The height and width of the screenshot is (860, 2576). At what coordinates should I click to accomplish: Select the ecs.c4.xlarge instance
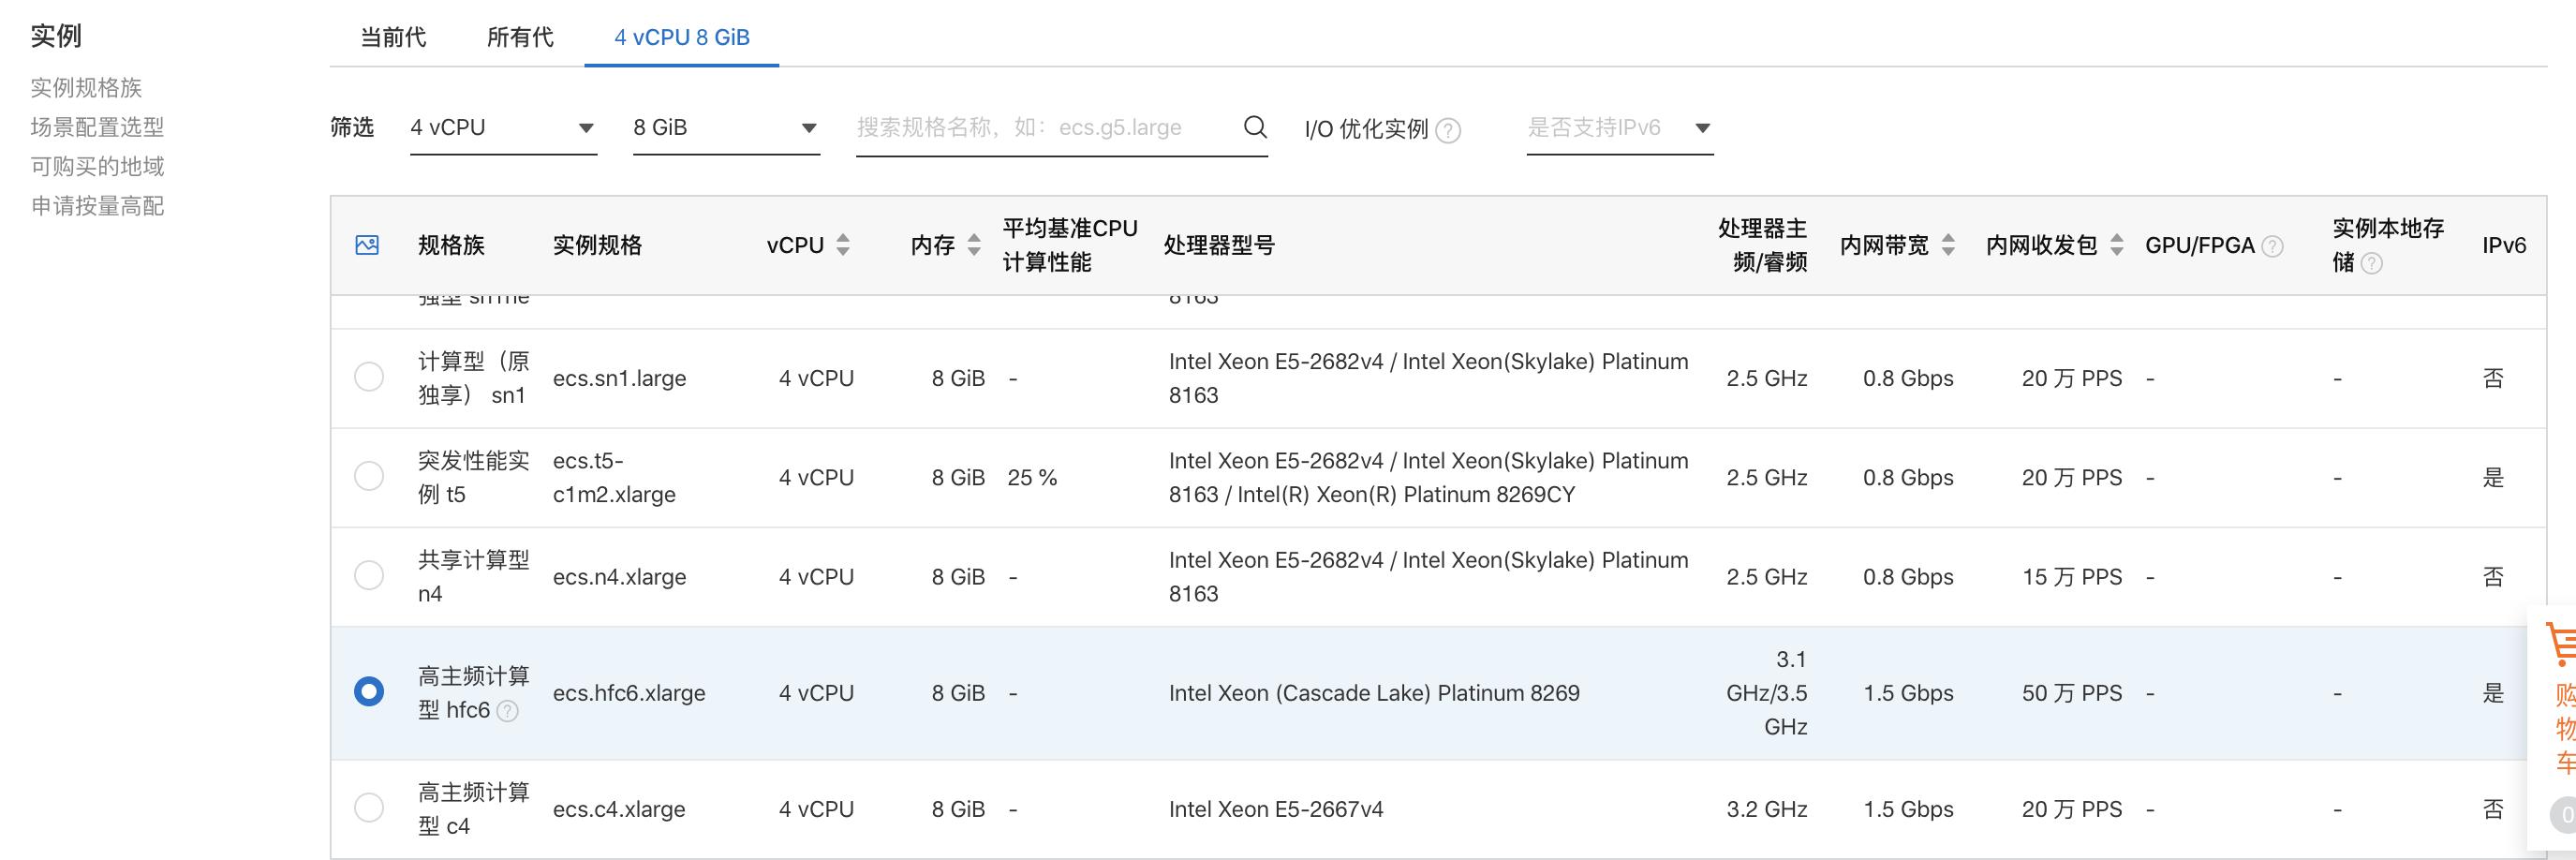(369, 807)
